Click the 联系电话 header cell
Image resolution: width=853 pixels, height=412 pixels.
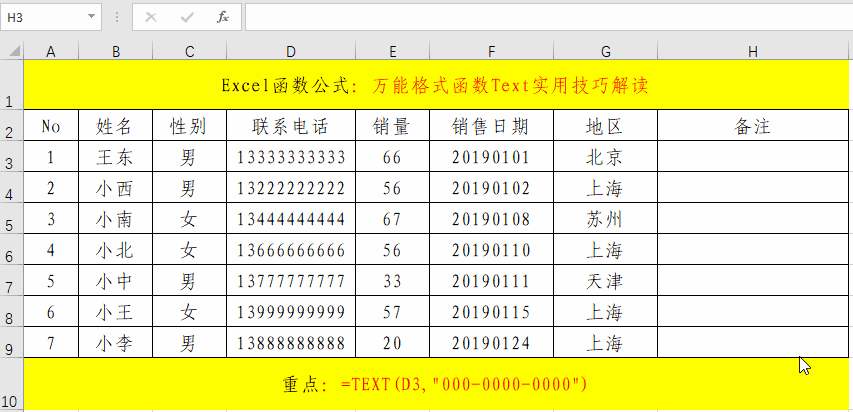291,125
